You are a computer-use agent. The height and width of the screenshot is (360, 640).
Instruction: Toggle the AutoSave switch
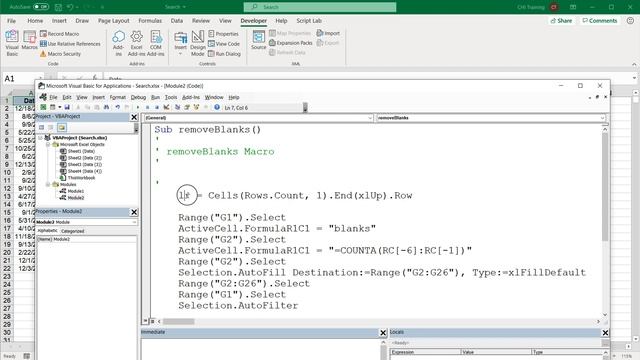(x=40, y=7)
